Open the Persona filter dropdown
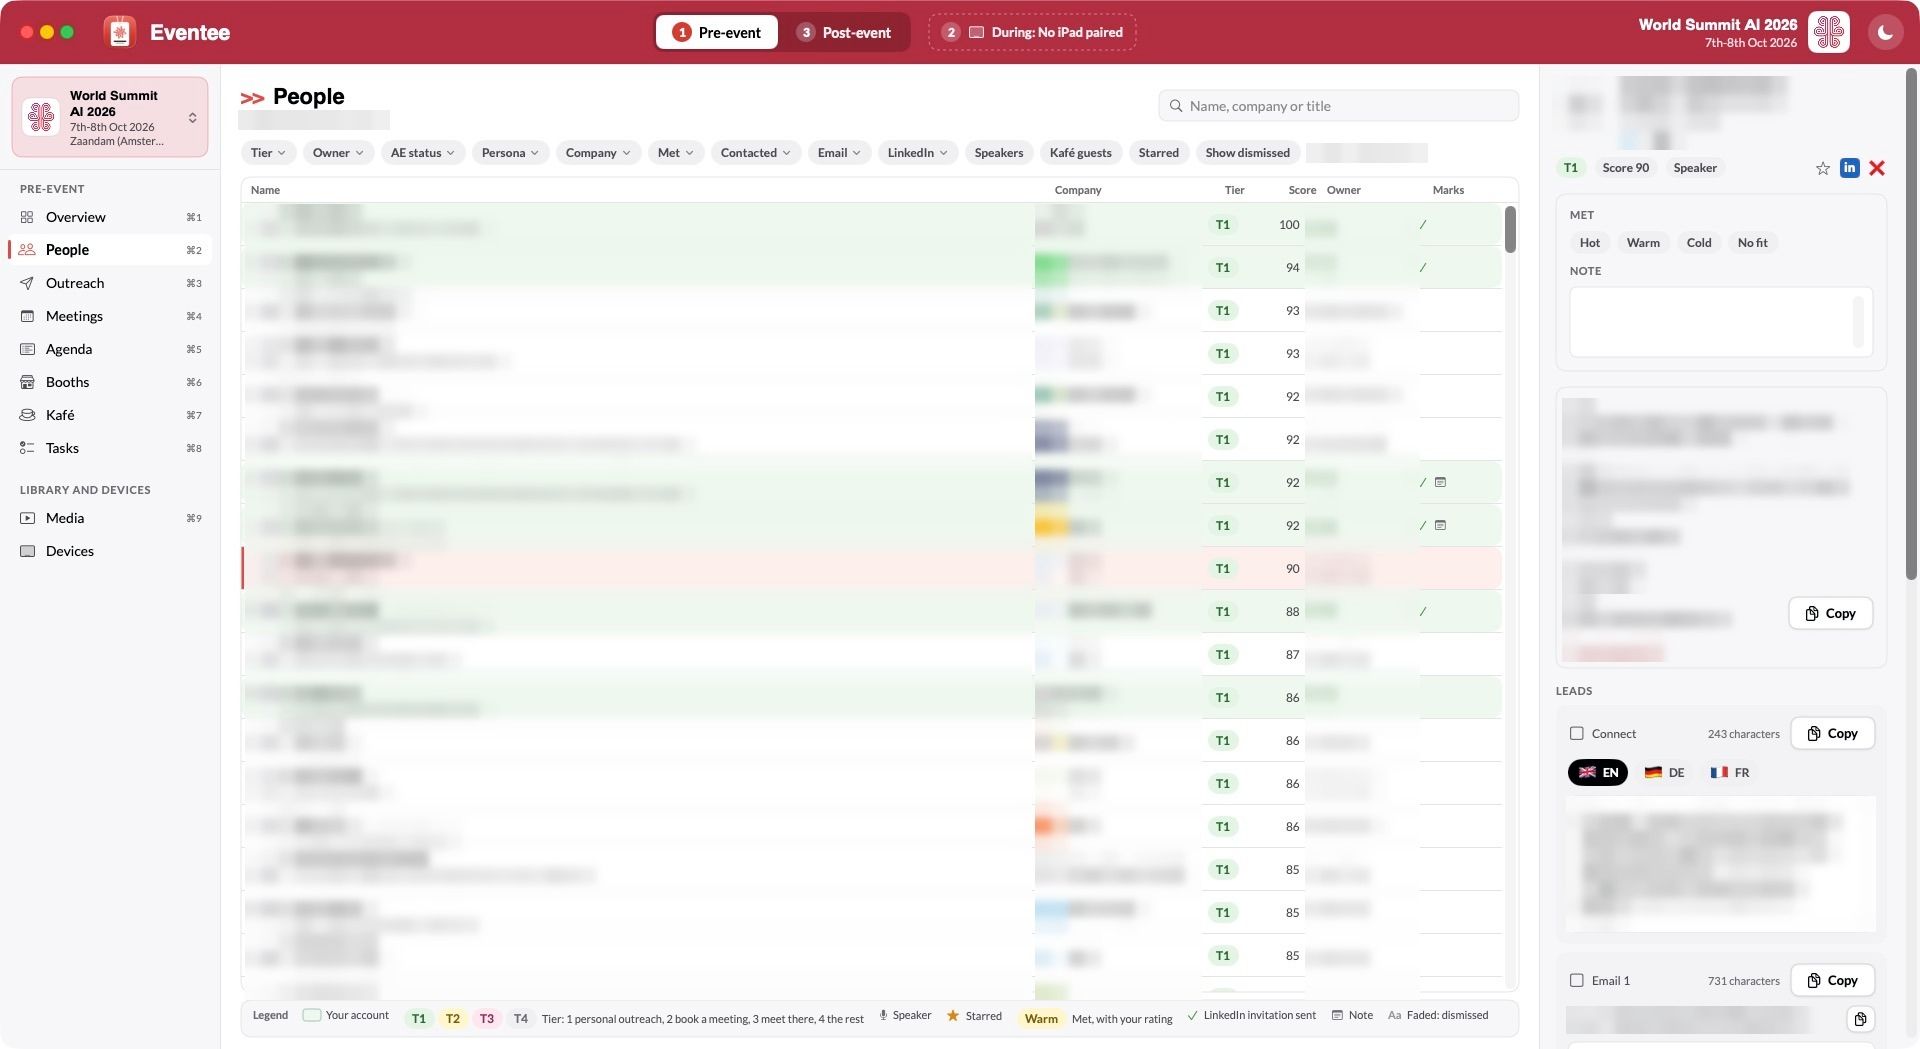Screen dimensions: 1920x1049 [x=510, y=153]
